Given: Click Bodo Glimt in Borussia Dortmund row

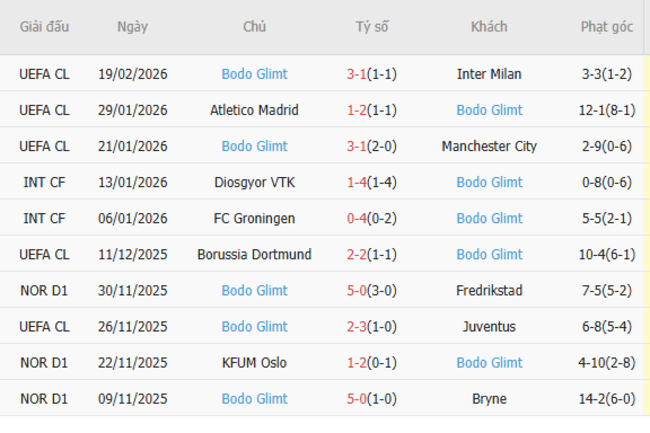Looking at the screenshot, I should (489, 254).
